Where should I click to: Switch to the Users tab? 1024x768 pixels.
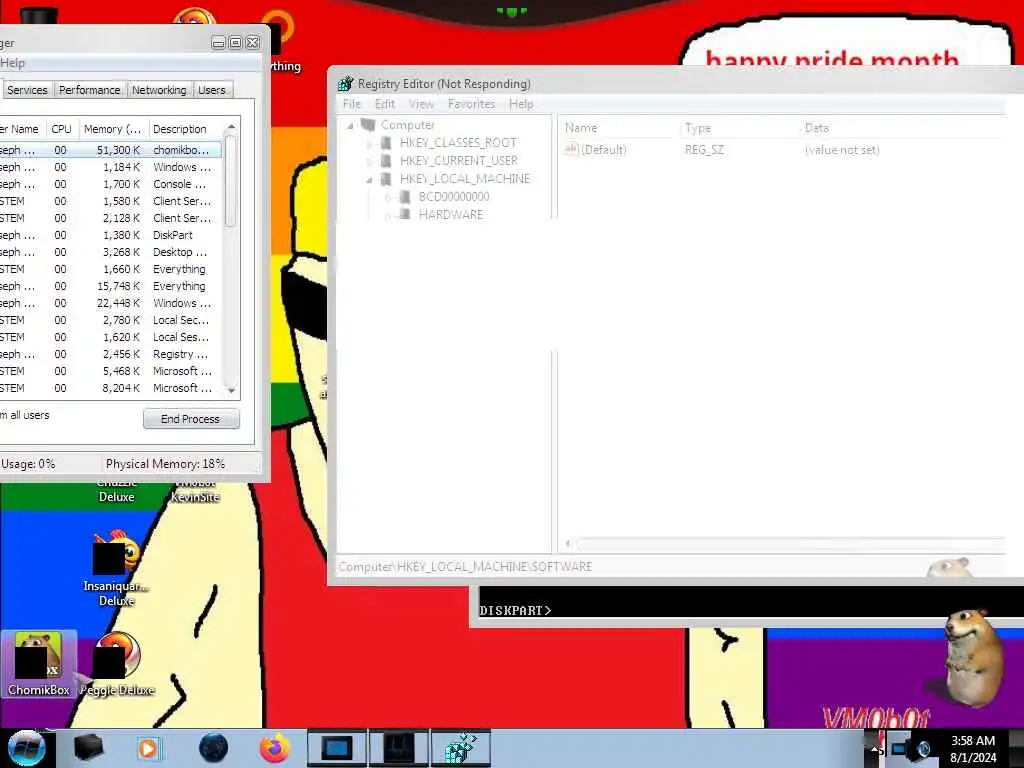click(212, 89)
